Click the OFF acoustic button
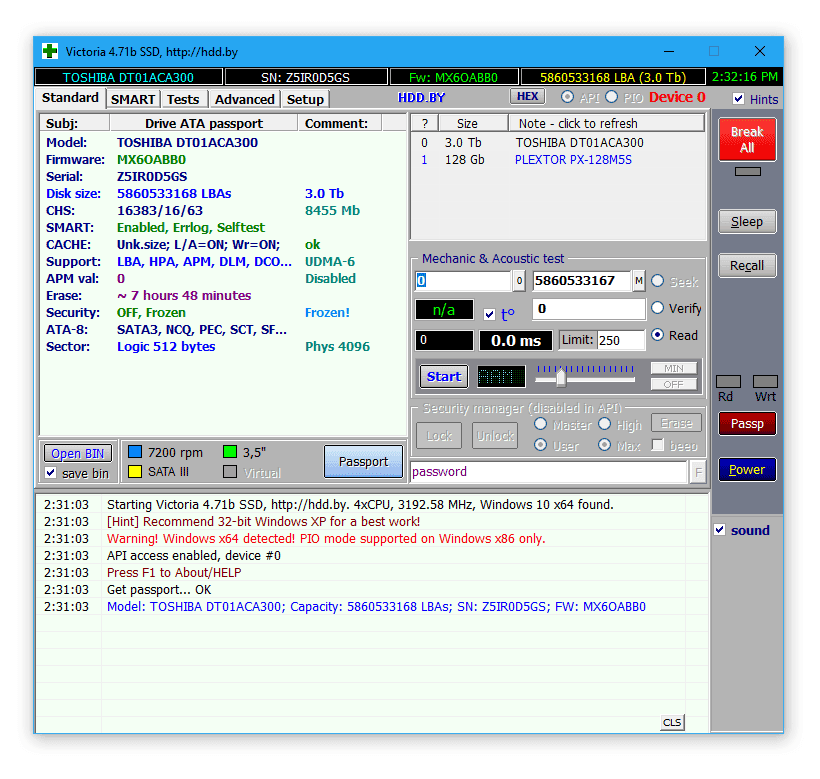The height and width of the screenshot is (779, 820). [x=674, y=384]
